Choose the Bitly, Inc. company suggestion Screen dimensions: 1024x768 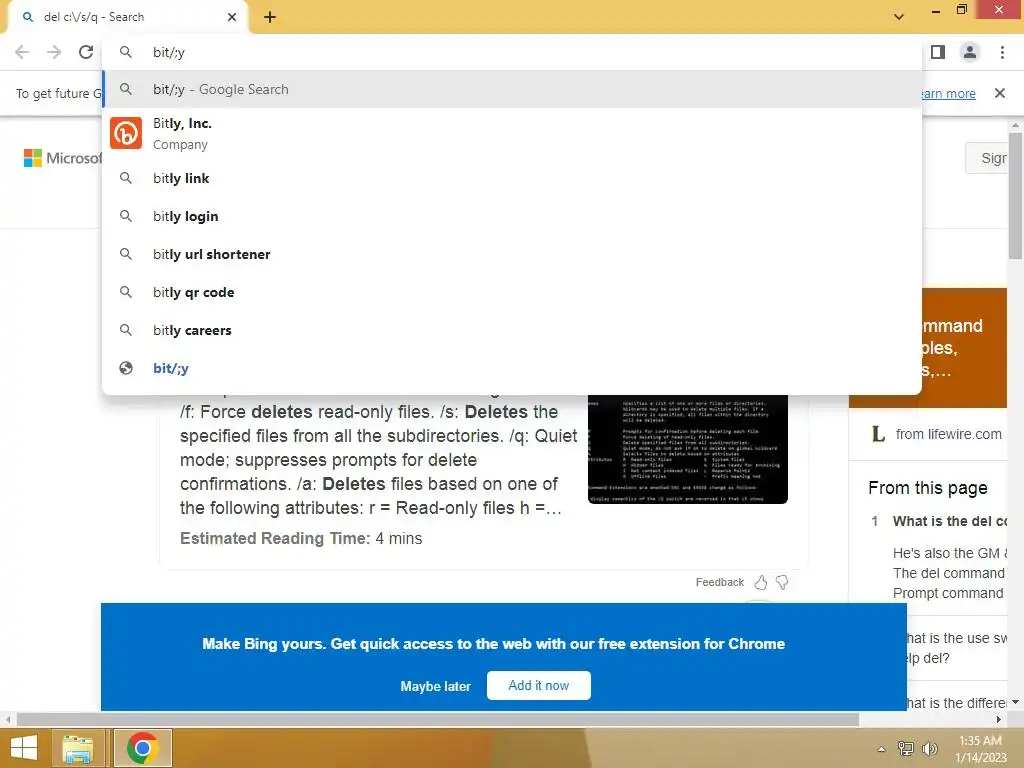tap(512, 134)
